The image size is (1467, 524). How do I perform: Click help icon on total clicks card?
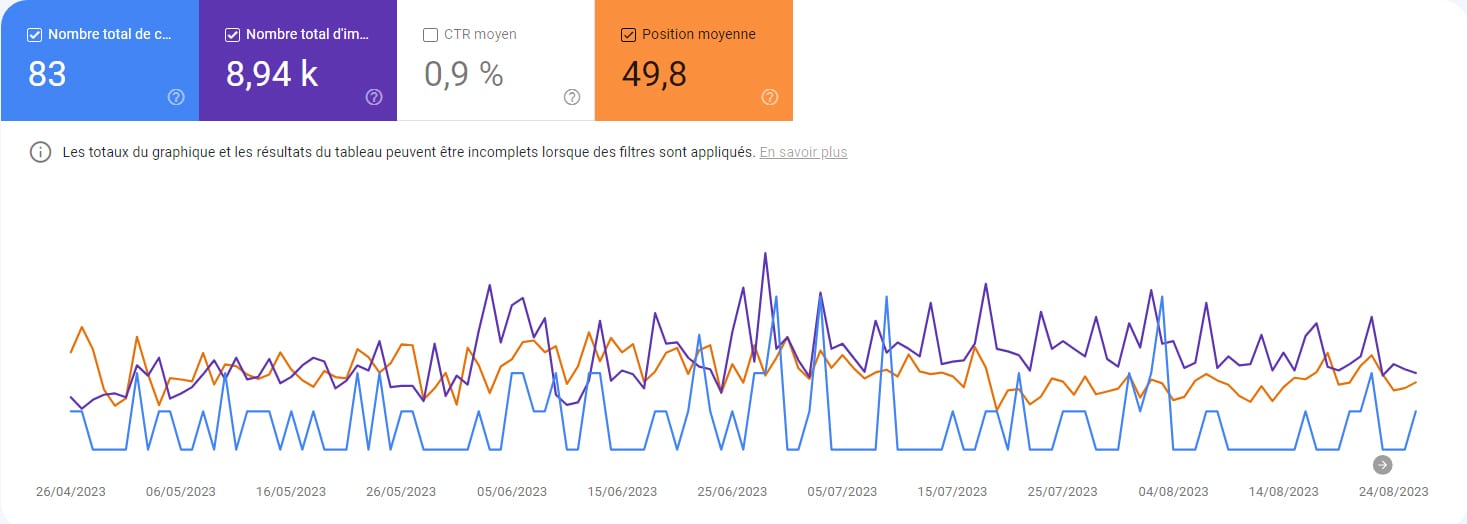click(176, 97)
